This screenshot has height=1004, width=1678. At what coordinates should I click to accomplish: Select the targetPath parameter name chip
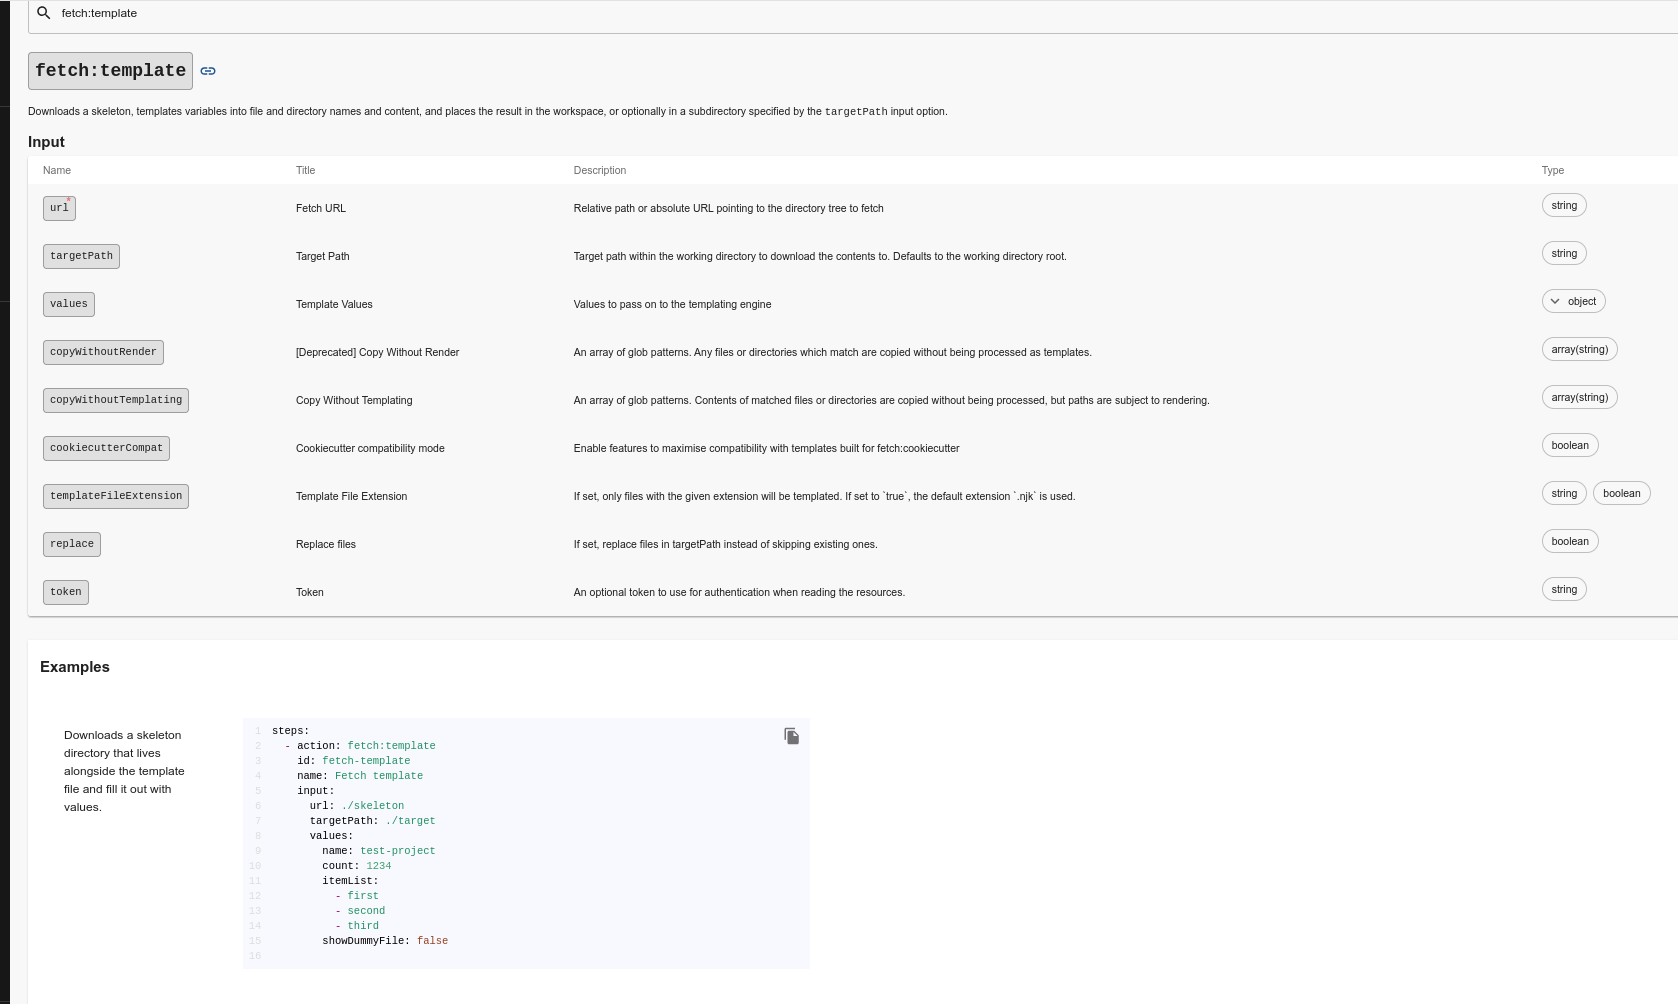coord(81,256)
